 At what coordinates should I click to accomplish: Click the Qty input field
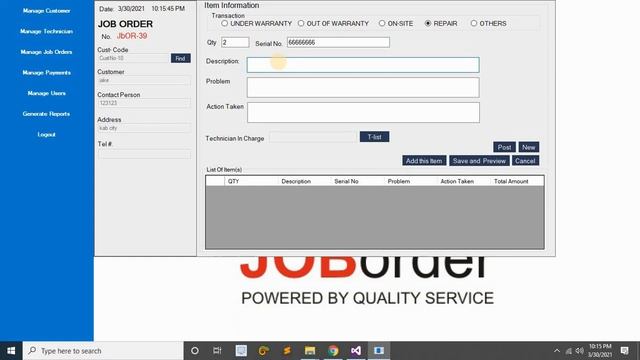pyautogui.click(x=235, y=42)
